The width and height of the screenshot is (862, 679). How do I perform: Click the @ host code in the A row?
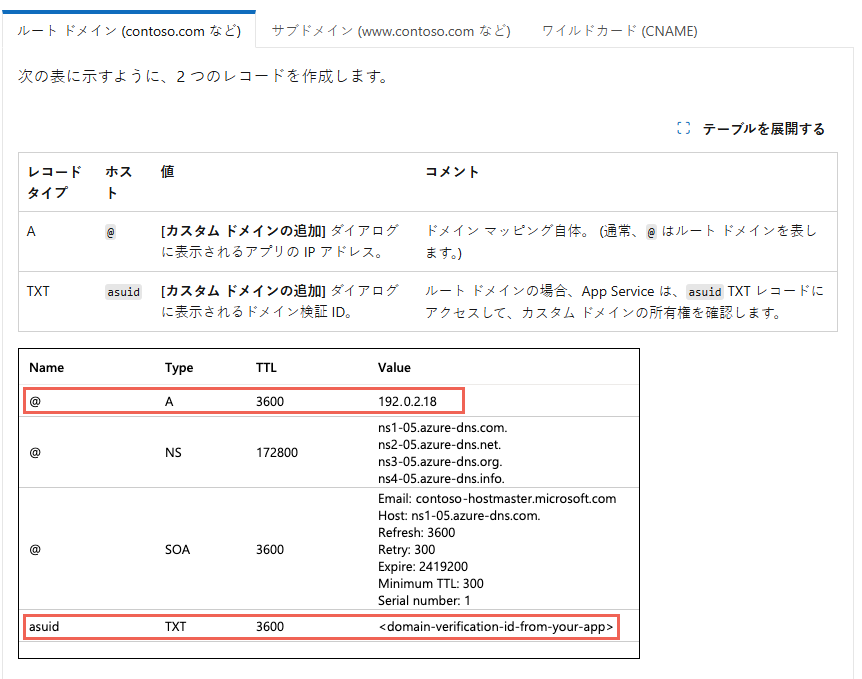(110, 233)
